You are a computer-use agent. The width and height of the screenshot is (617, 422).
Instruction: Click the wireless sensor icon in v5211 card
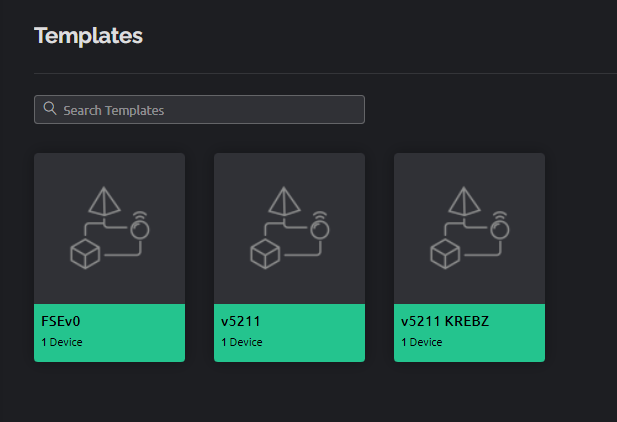320,226
